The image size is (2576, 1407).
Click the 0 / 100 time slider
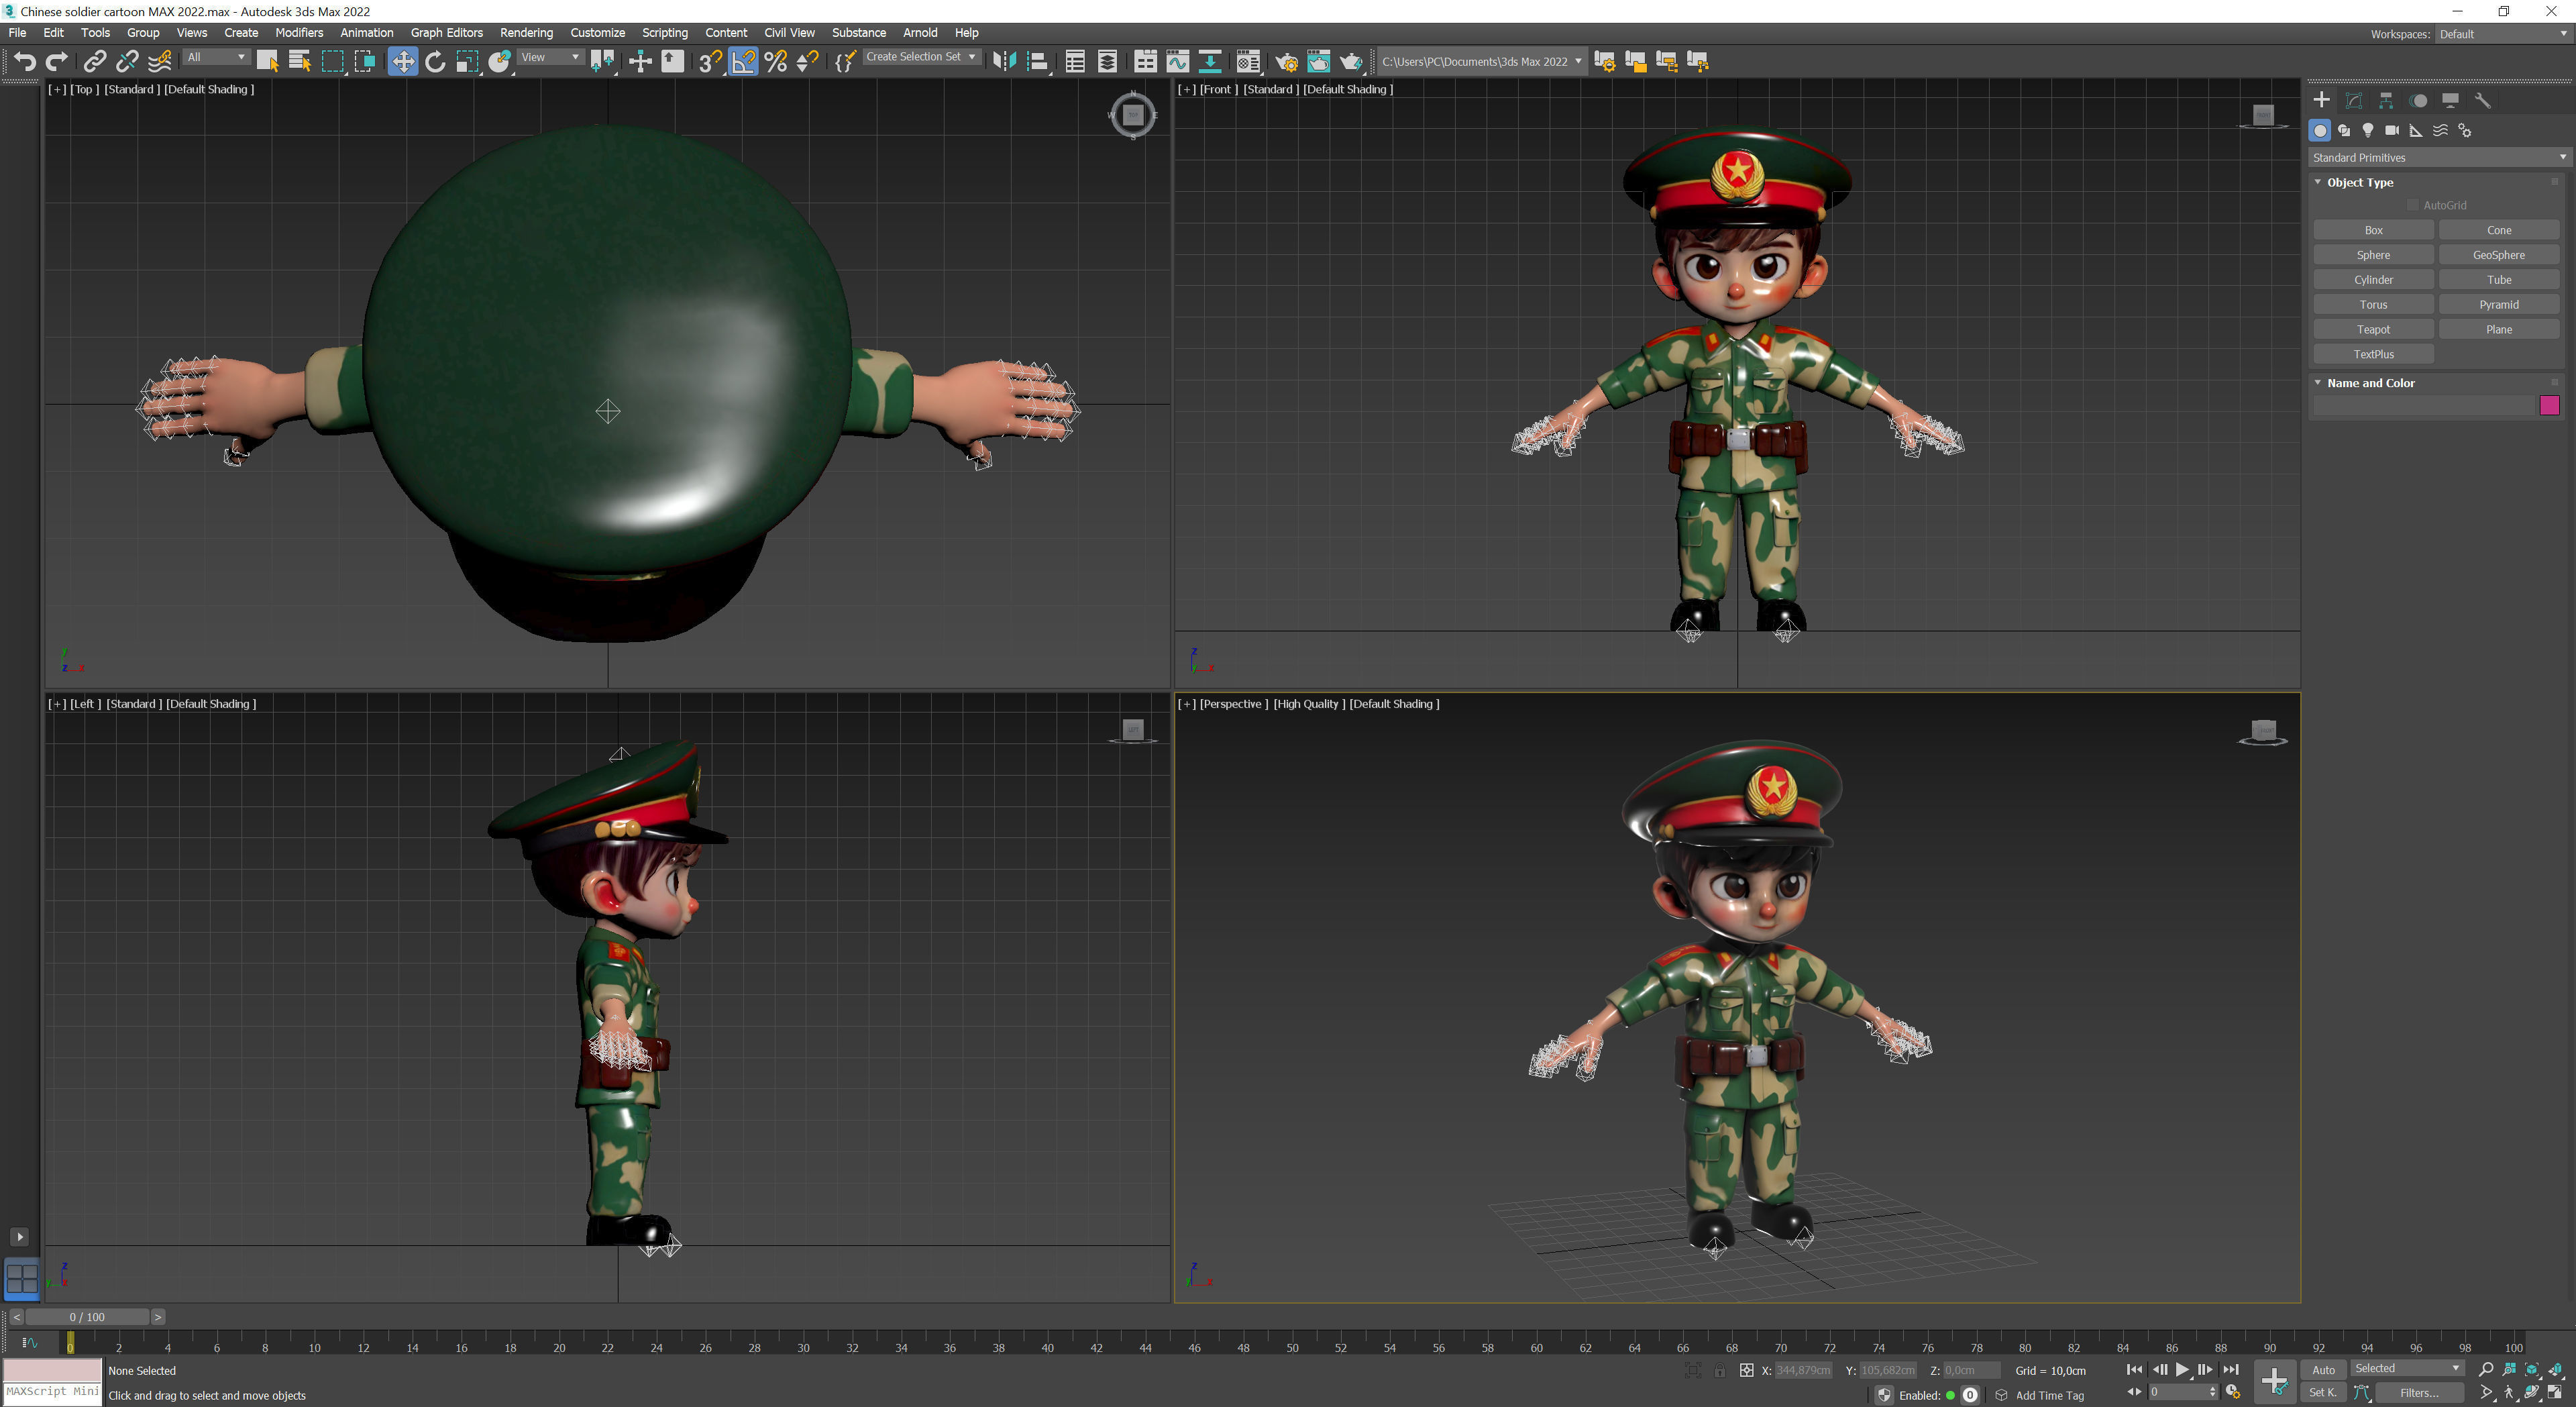(x=87, y=1317)
